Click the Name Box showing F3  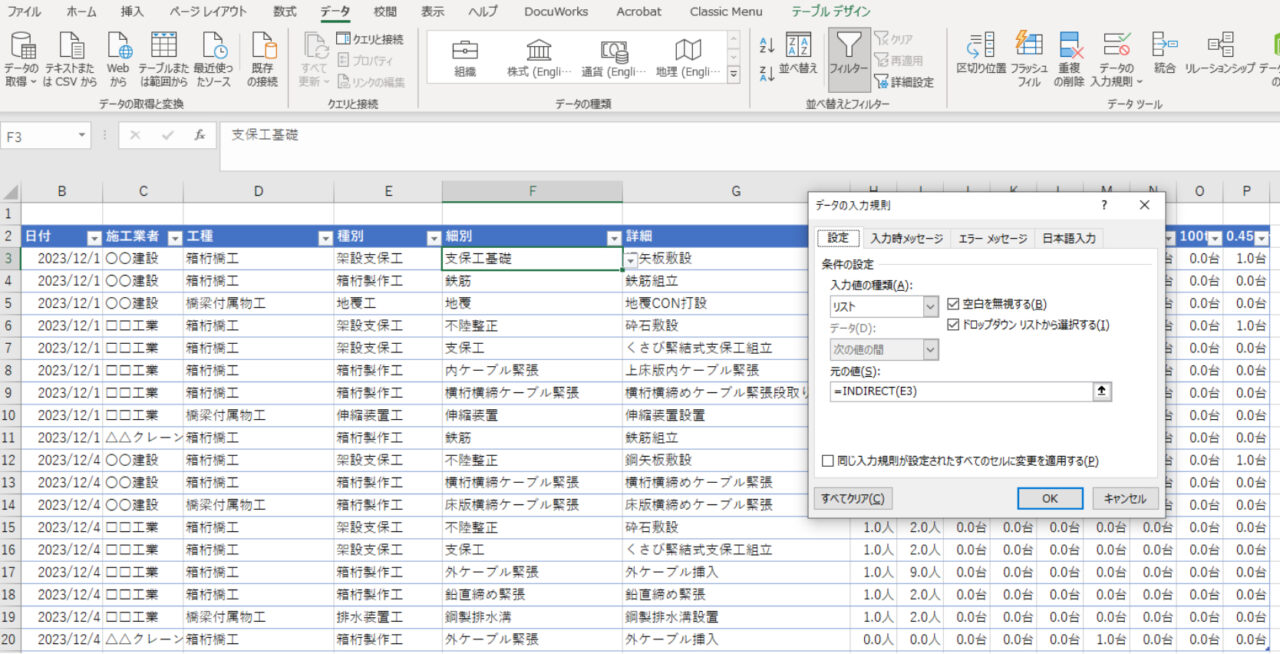[x=37, y=135]
